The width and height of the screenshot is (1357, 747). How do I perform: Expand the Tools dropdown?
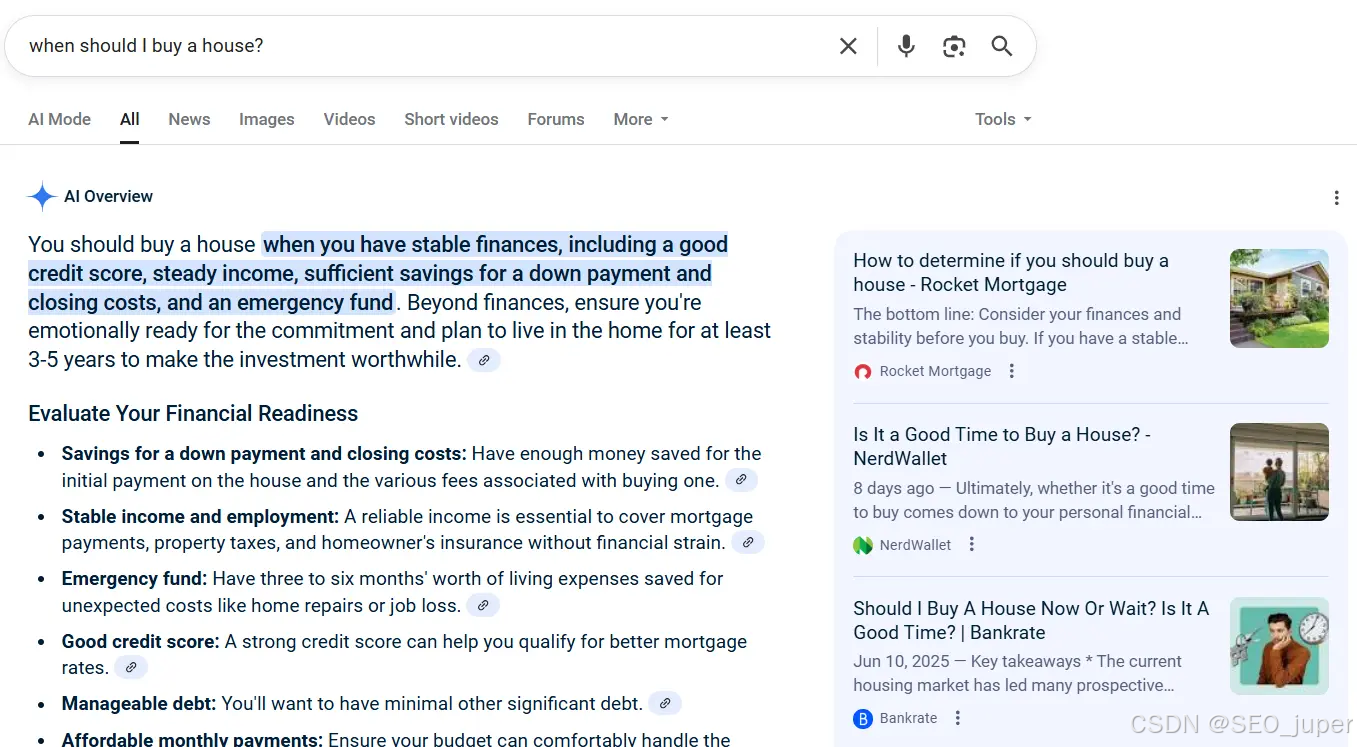coord(1003,119)
